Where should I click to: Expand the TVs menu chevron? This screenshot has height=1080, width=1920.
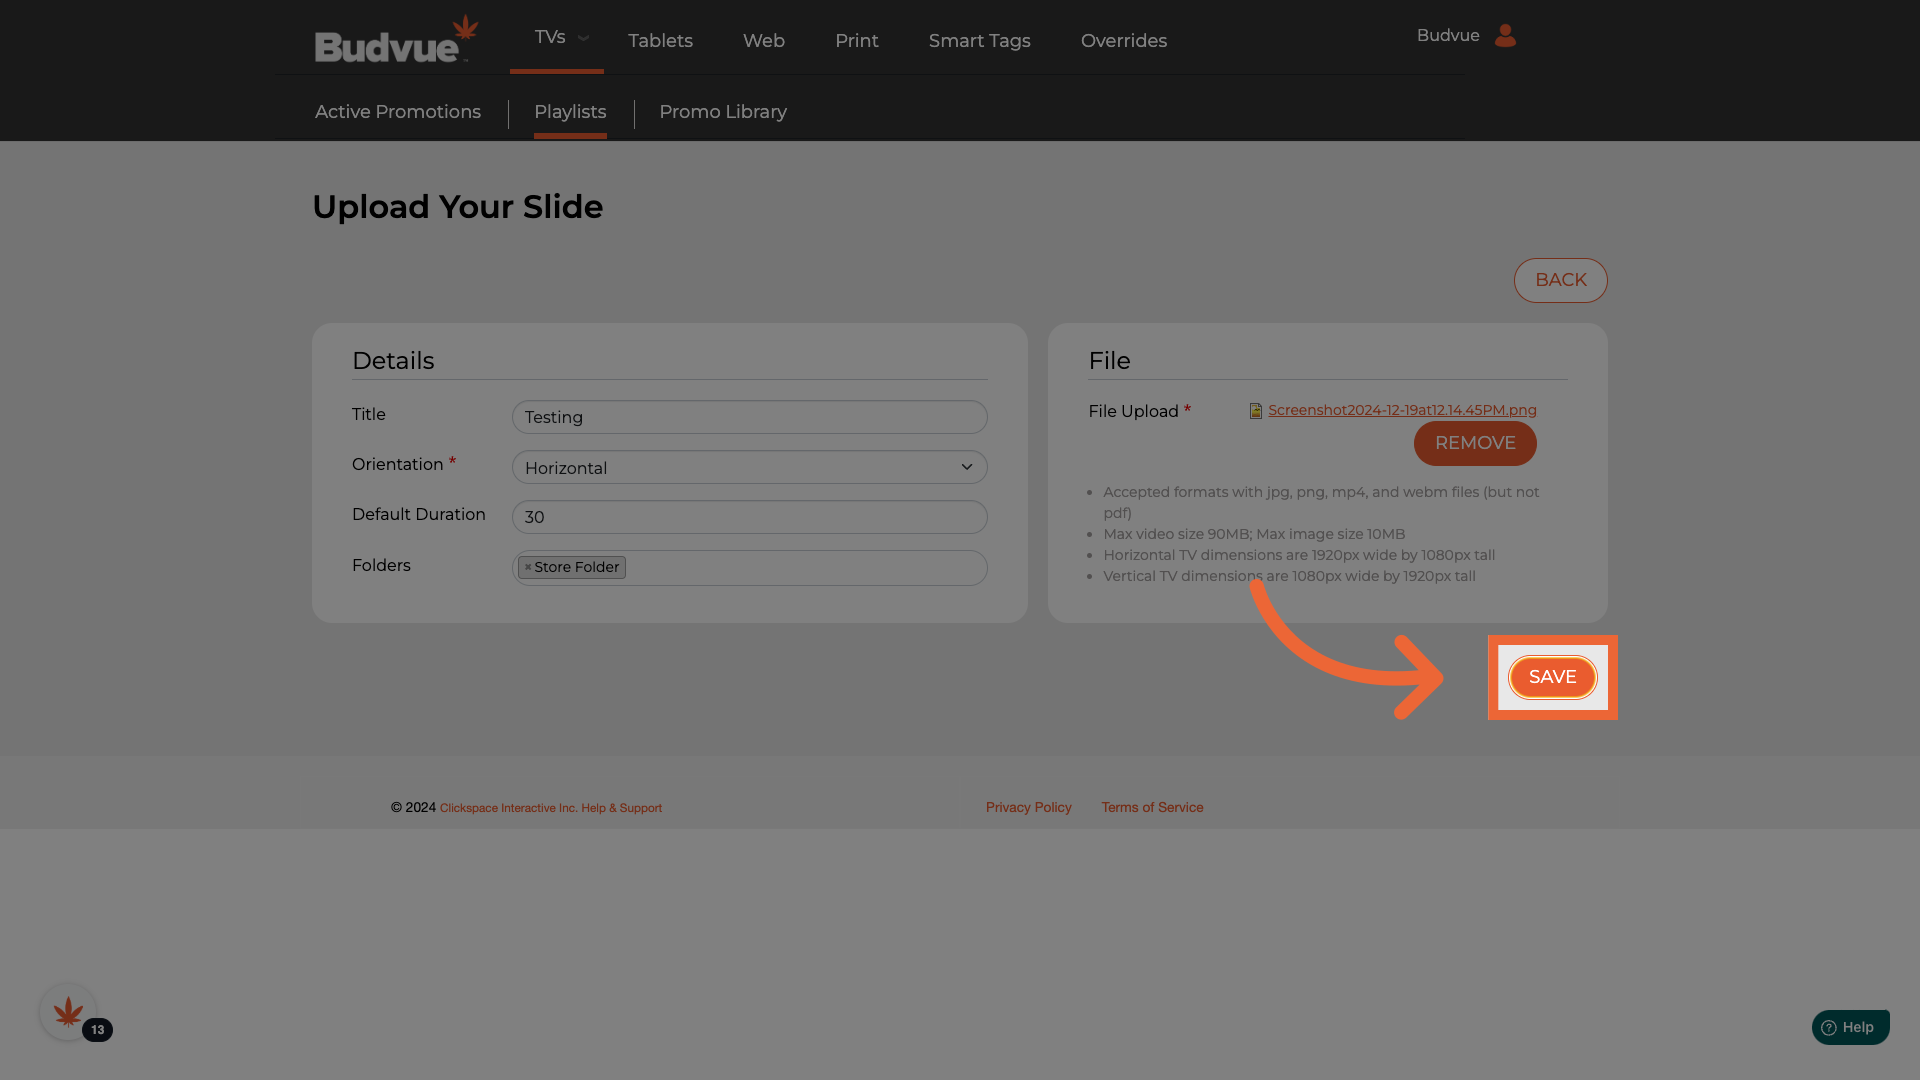tap(583, 38)
